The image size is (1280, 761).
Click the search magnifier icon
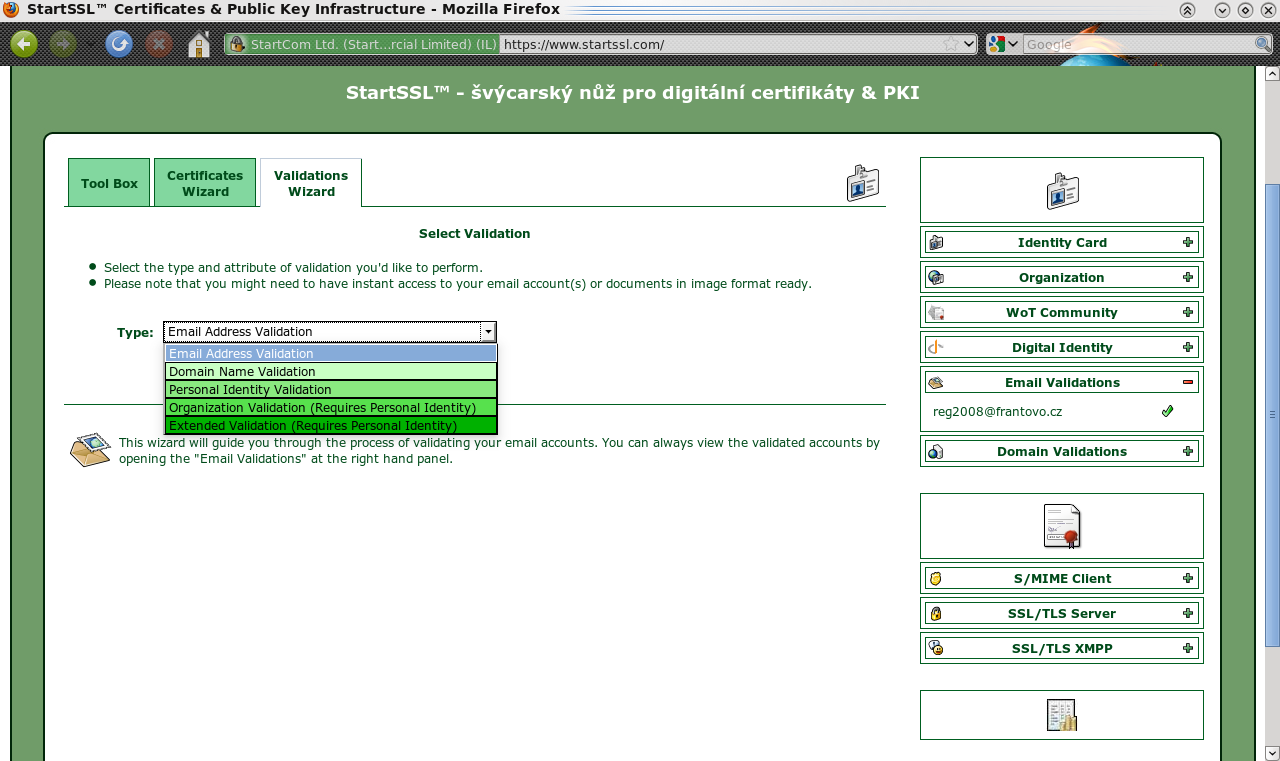point(1263,44)
